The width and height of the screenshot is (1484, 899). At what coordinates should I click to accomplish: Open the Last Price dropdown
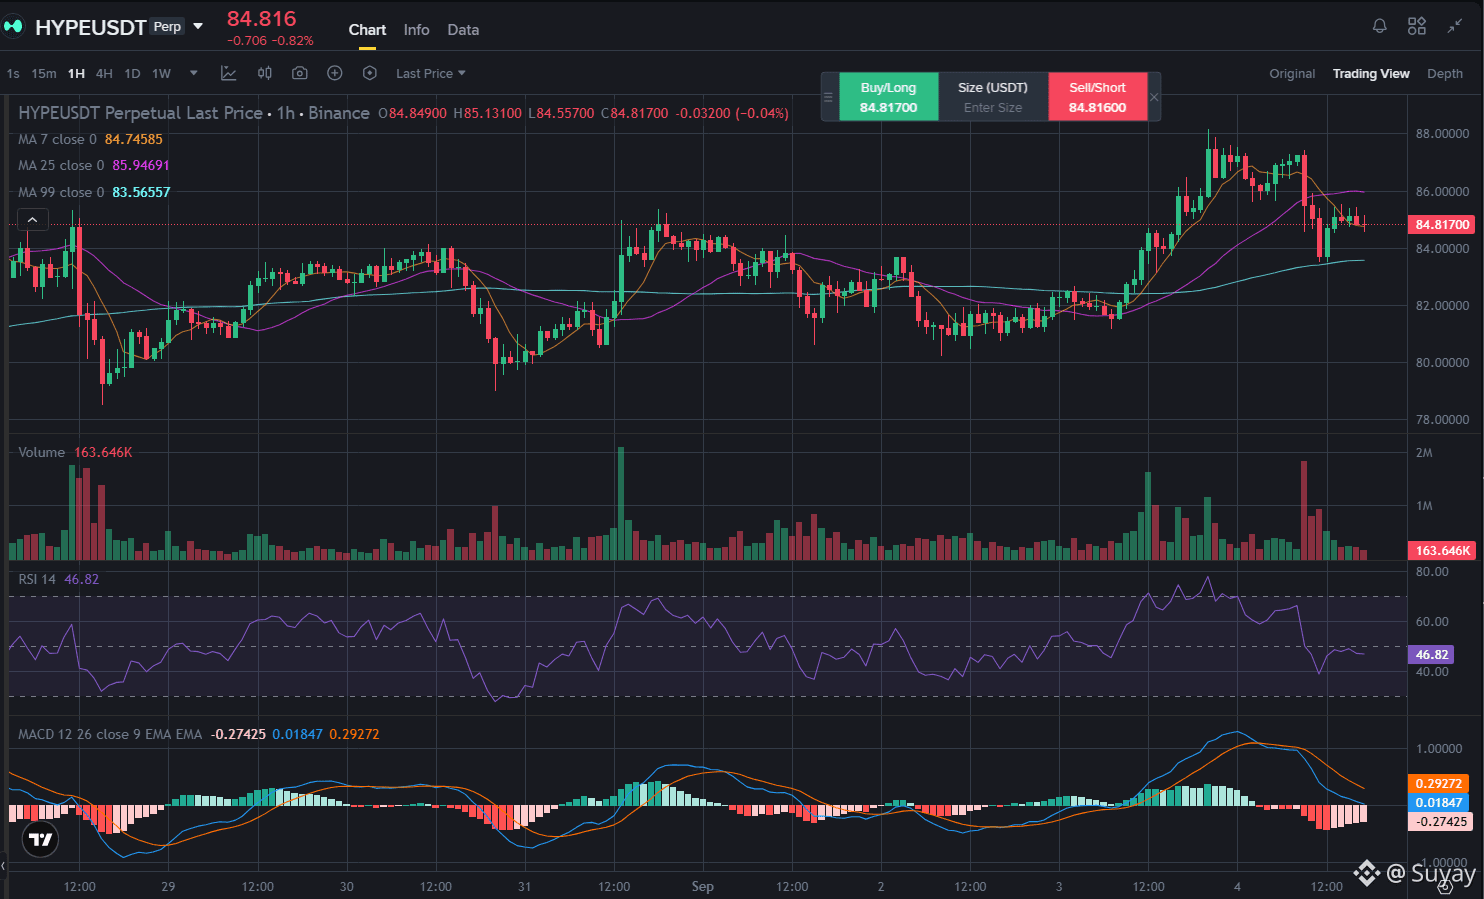(x=431, y=74)
